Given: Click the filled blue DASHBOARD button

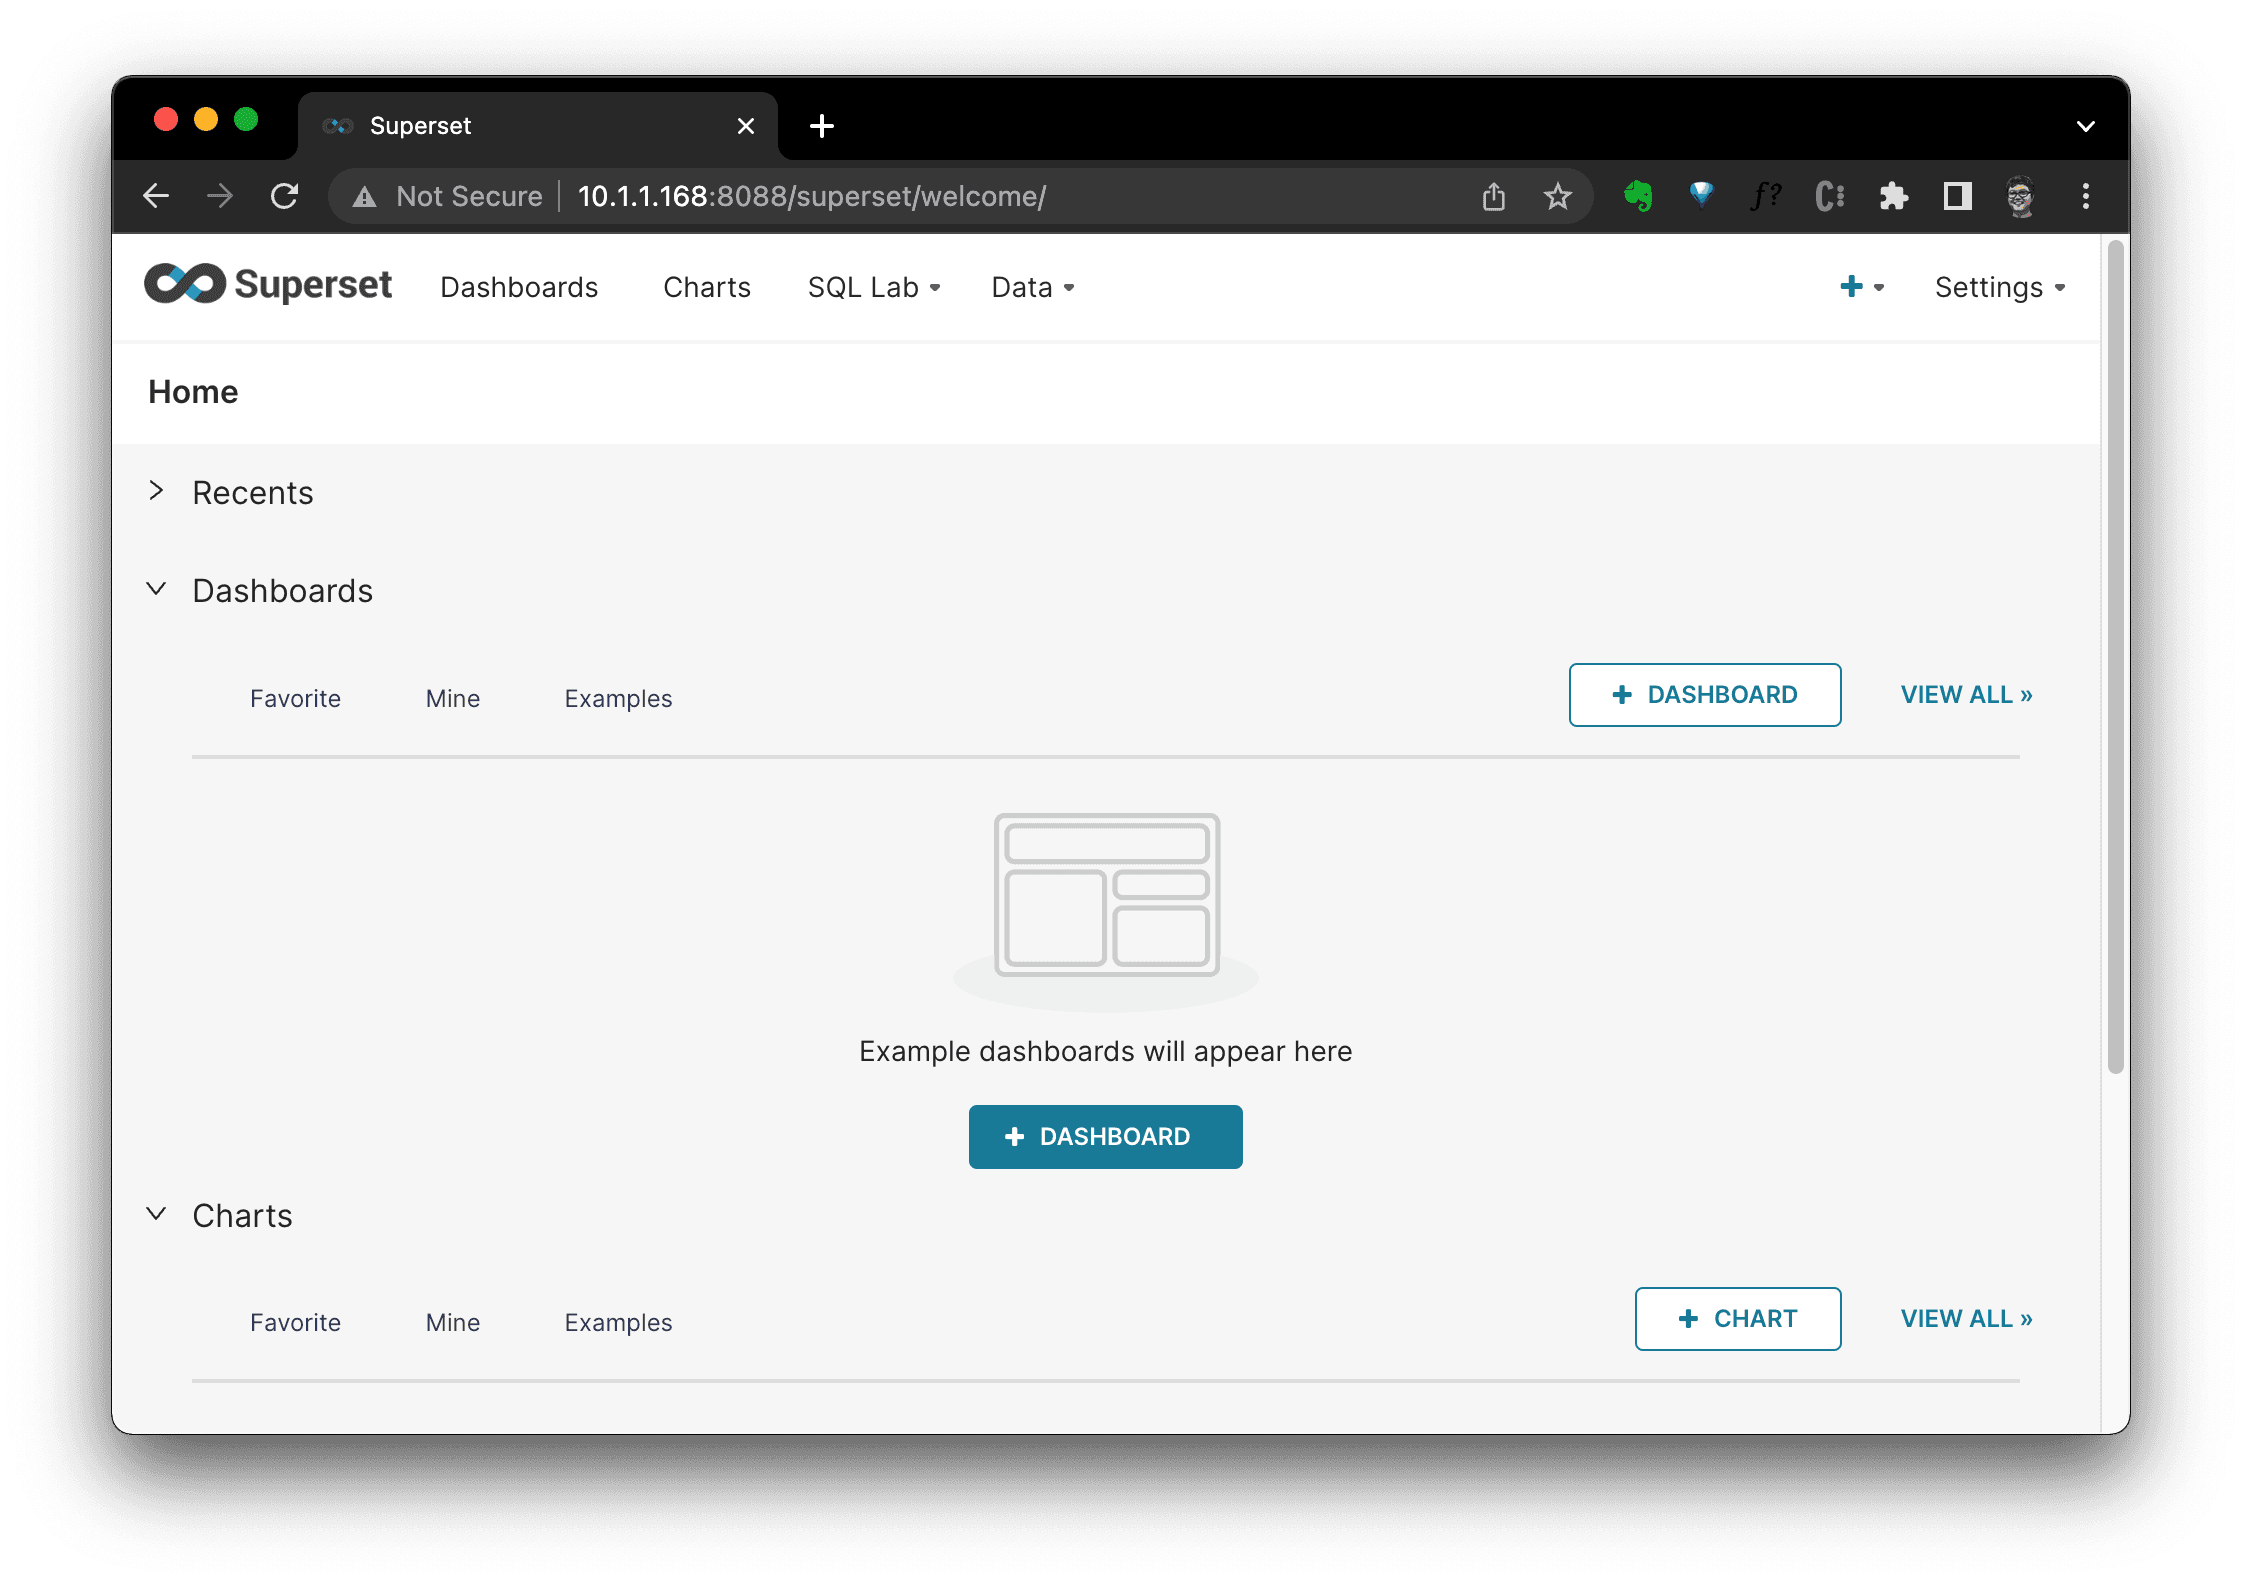Looking at the screenshot, I should click(x=1105, y=1136).
